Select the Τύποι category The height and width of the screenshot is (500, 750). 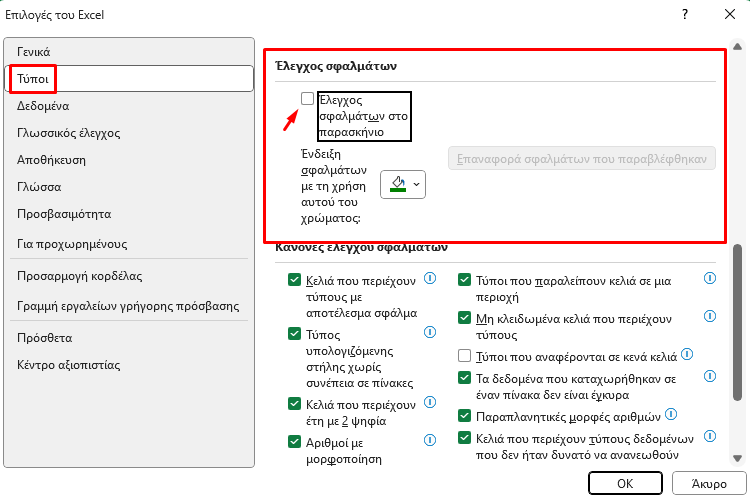pyautogui.click(x=129, y=78)
